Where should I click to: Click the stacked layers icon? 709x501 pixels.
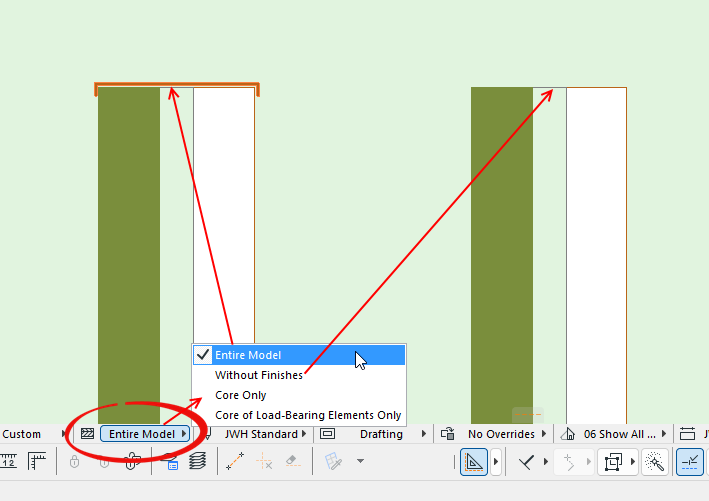[x=198, y=462]
